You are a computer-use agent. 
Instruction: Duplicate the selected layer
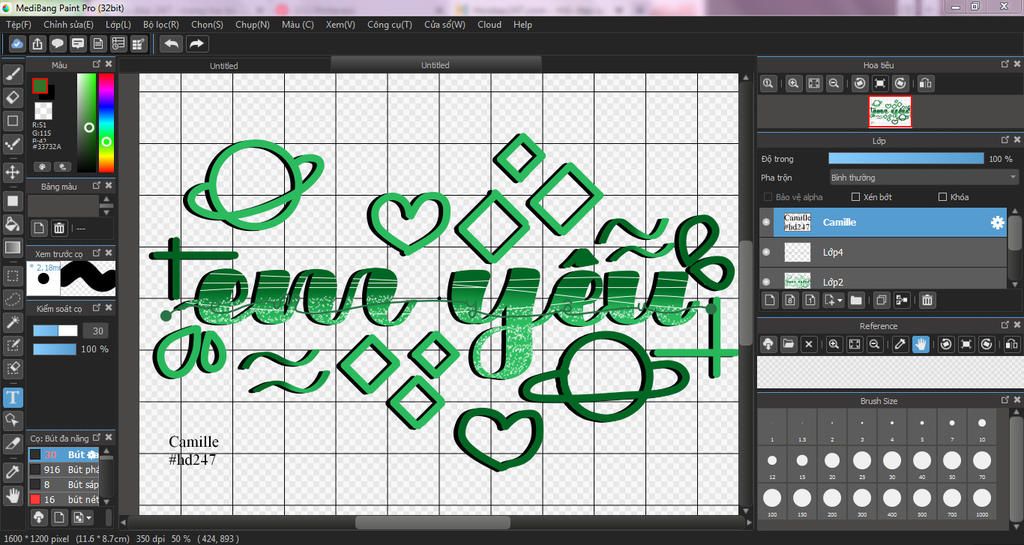point(882,300)
